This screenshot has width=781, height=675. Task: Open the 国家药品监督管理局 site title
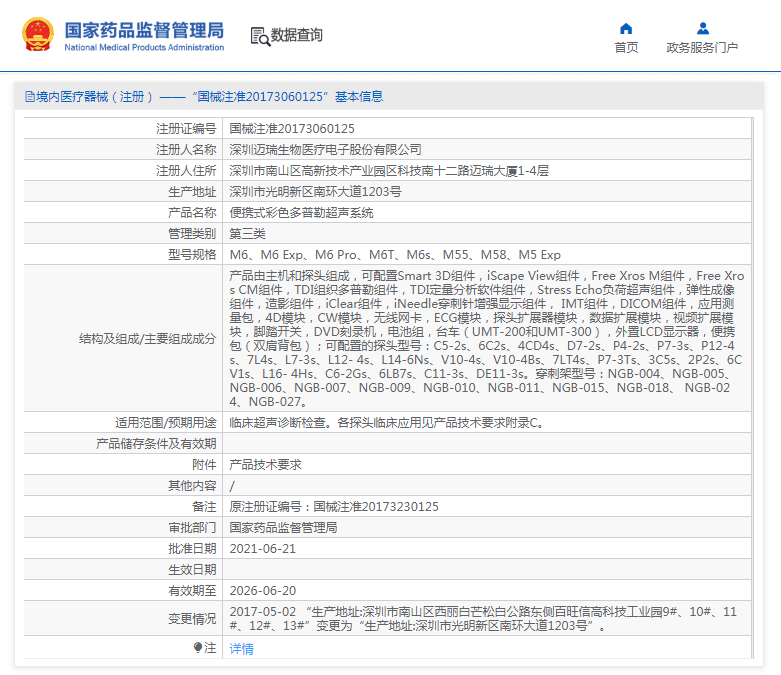(x=144, y=30)
